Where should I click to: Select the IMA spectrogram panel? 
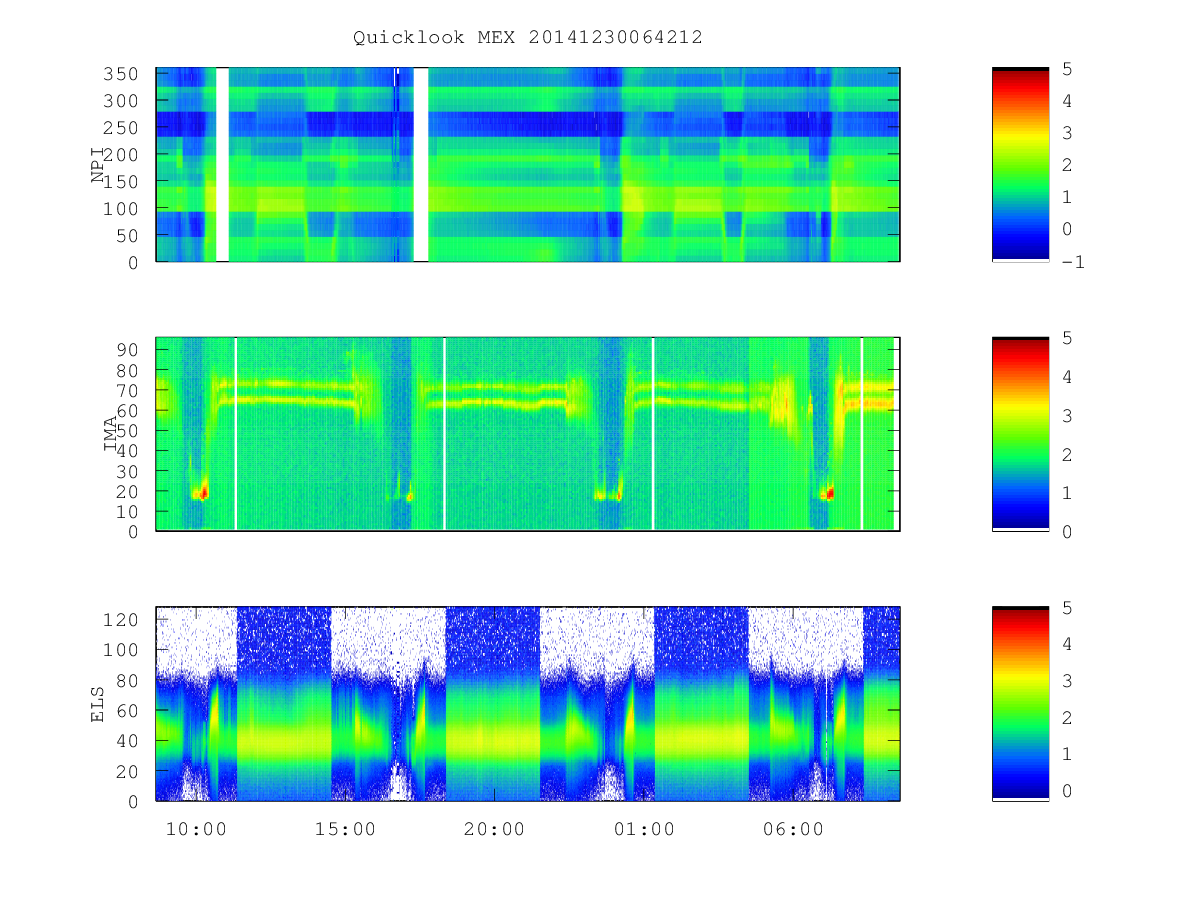click(528, 434)
